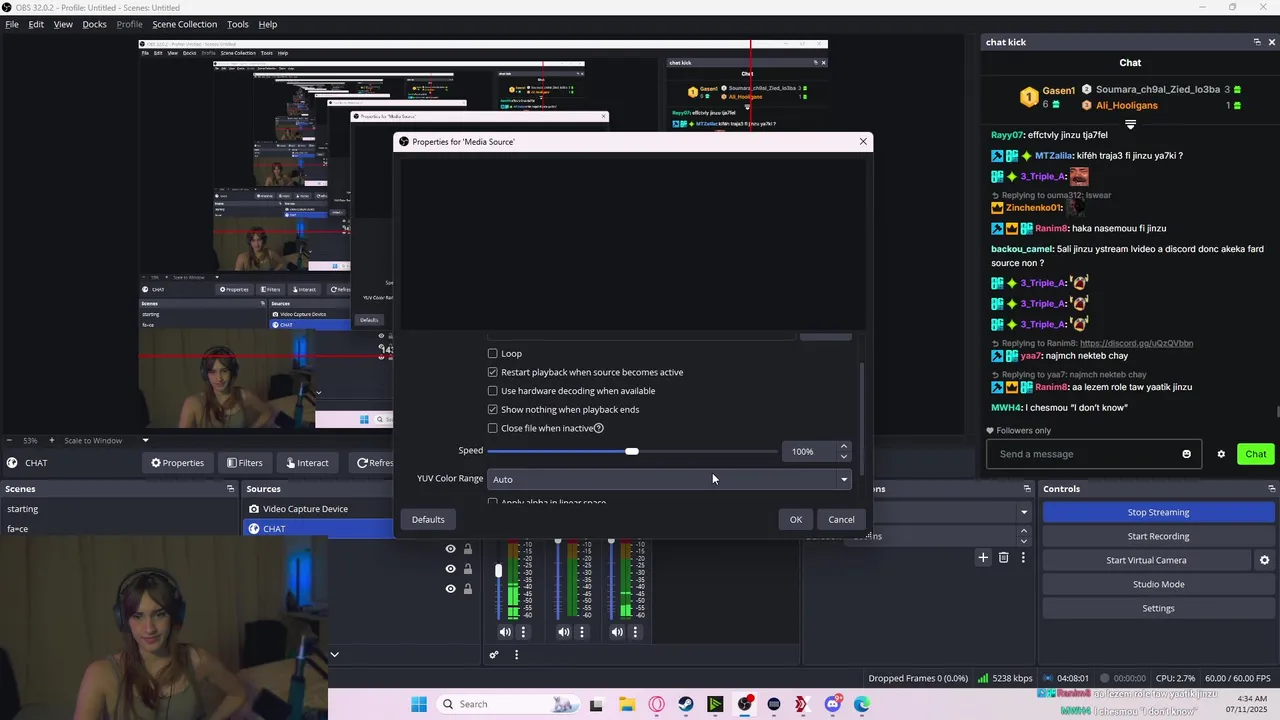
Task: Float the chat kick dock
Action: [x=1257, y=42]
